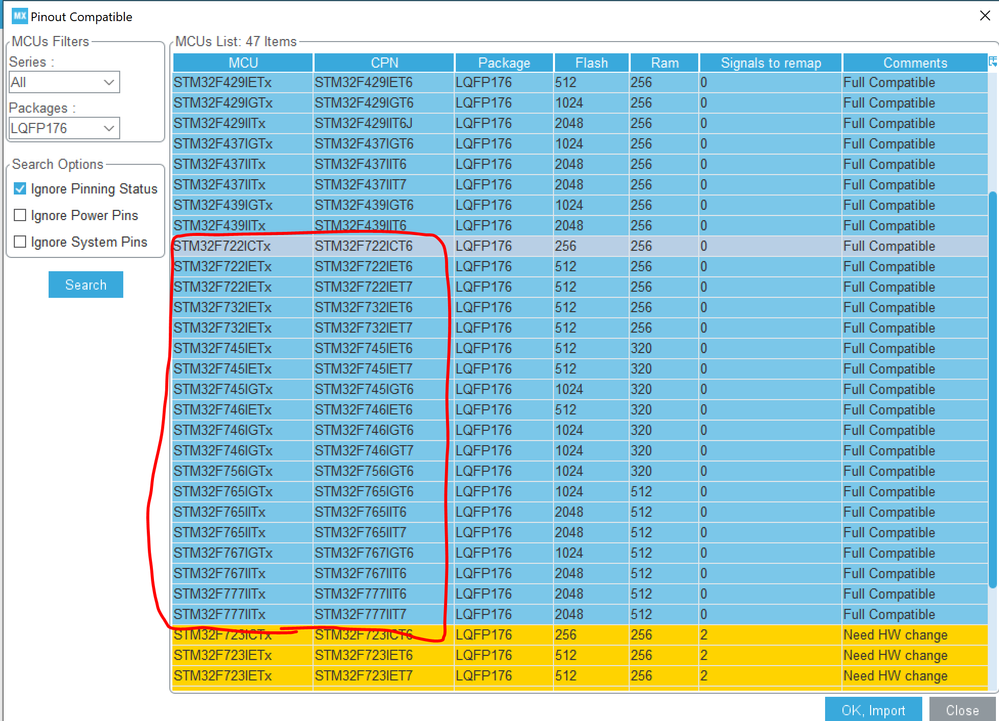Viewport: 999px width, 721px height.
Task: Click the MX application icon in title bar
Action: tap(20, 16)
